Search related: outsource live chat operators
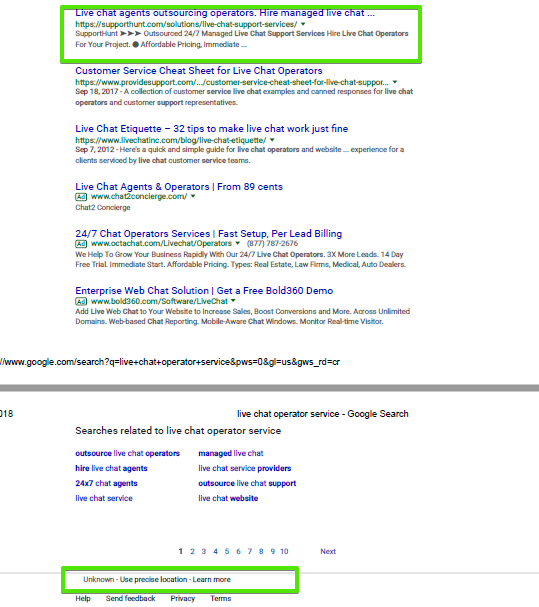Screen dimensions: 539x607 pos(127,453)
